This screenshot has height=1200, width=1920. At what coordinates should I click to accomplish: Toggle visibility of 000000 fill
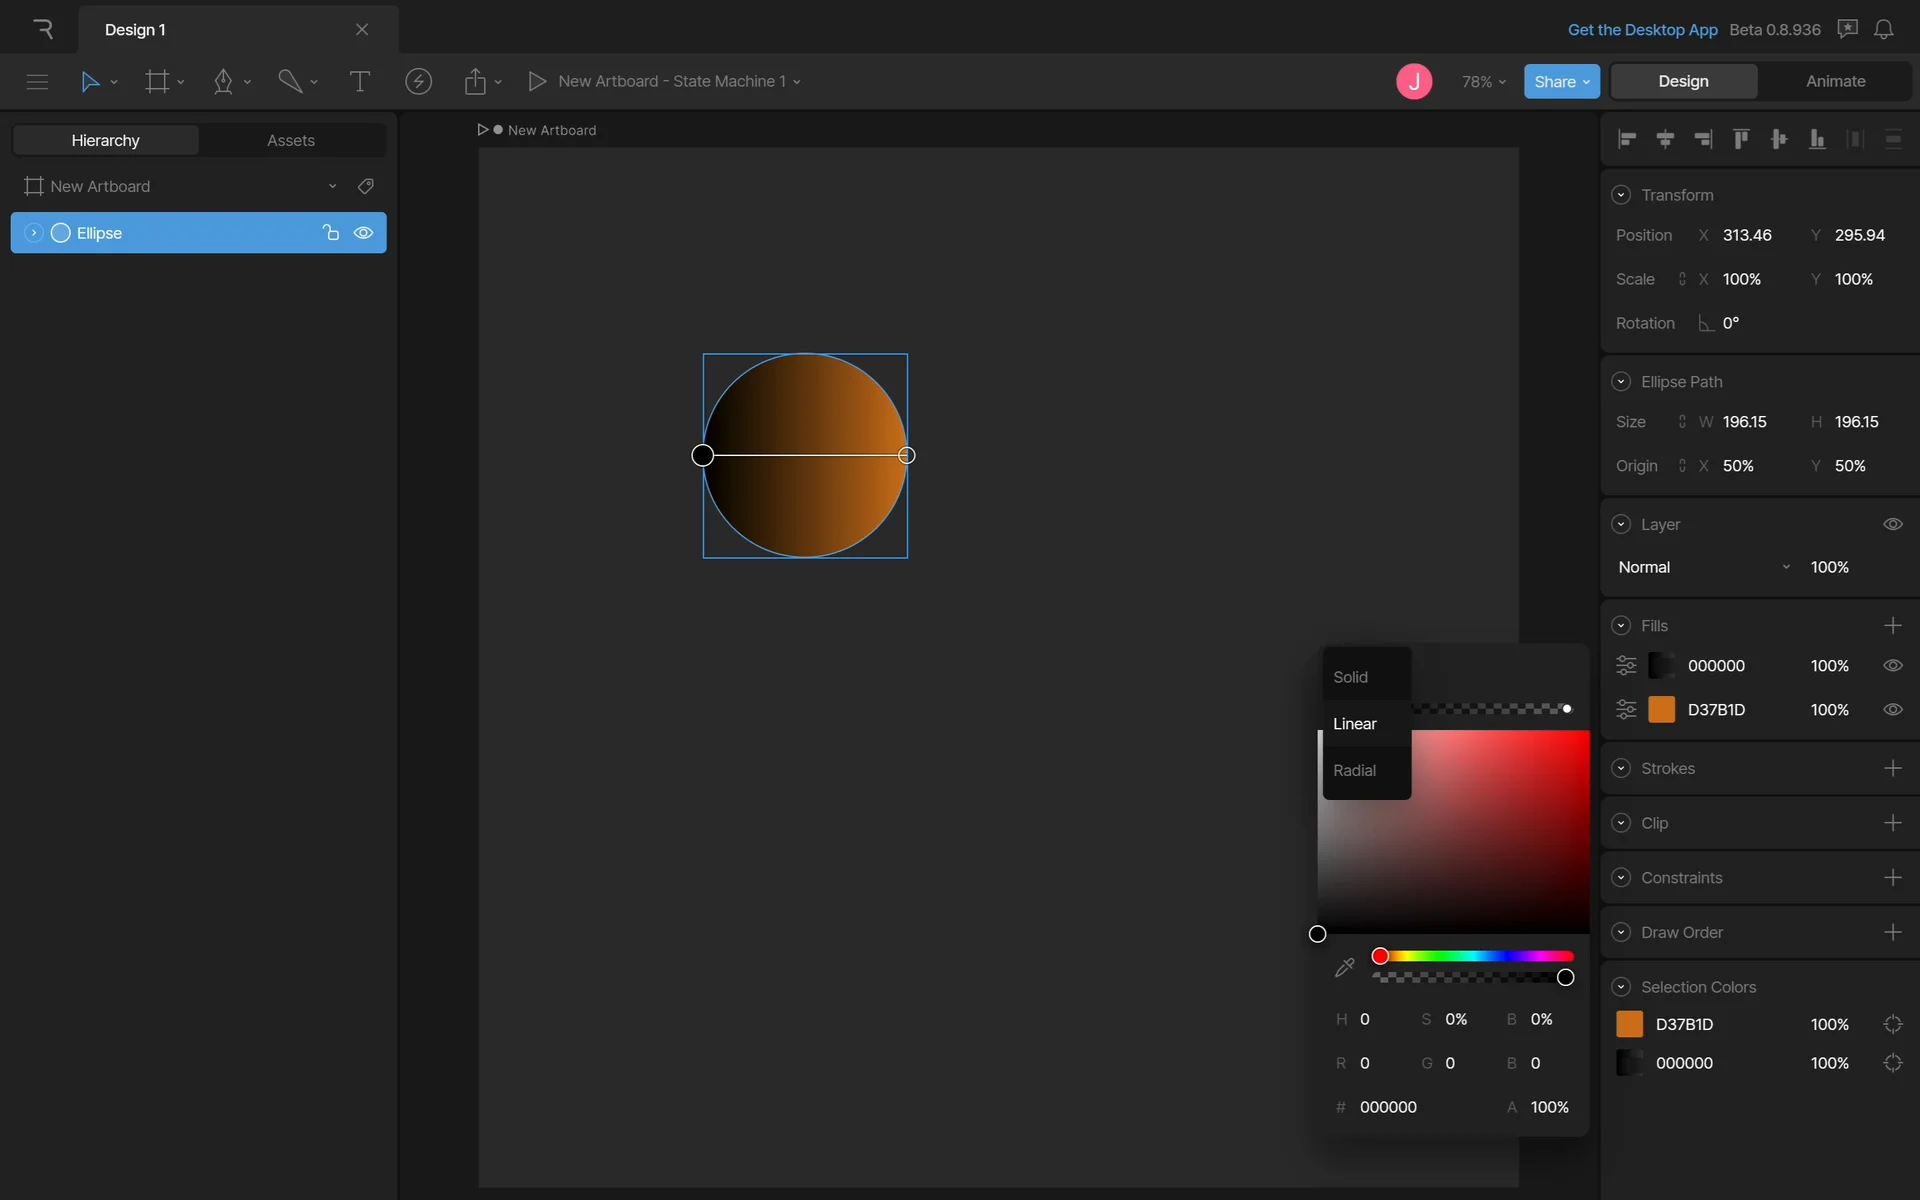coord(1892,666)
